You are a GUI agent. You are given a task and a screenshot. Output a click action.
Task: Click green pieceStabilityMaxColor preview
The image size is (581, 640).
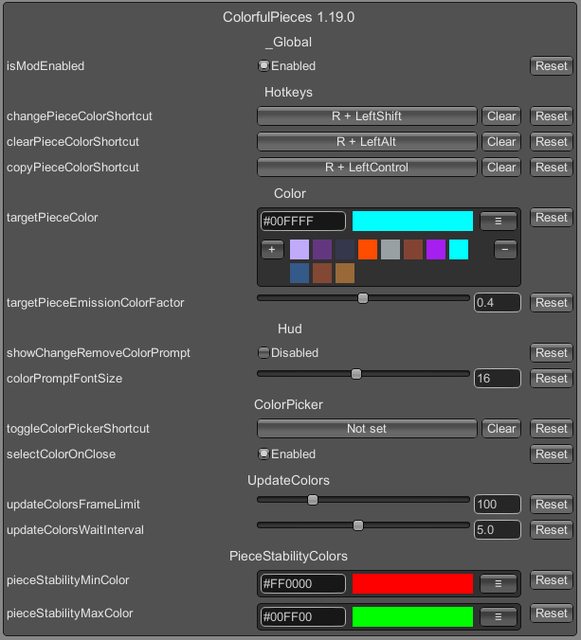click(412, 617)
